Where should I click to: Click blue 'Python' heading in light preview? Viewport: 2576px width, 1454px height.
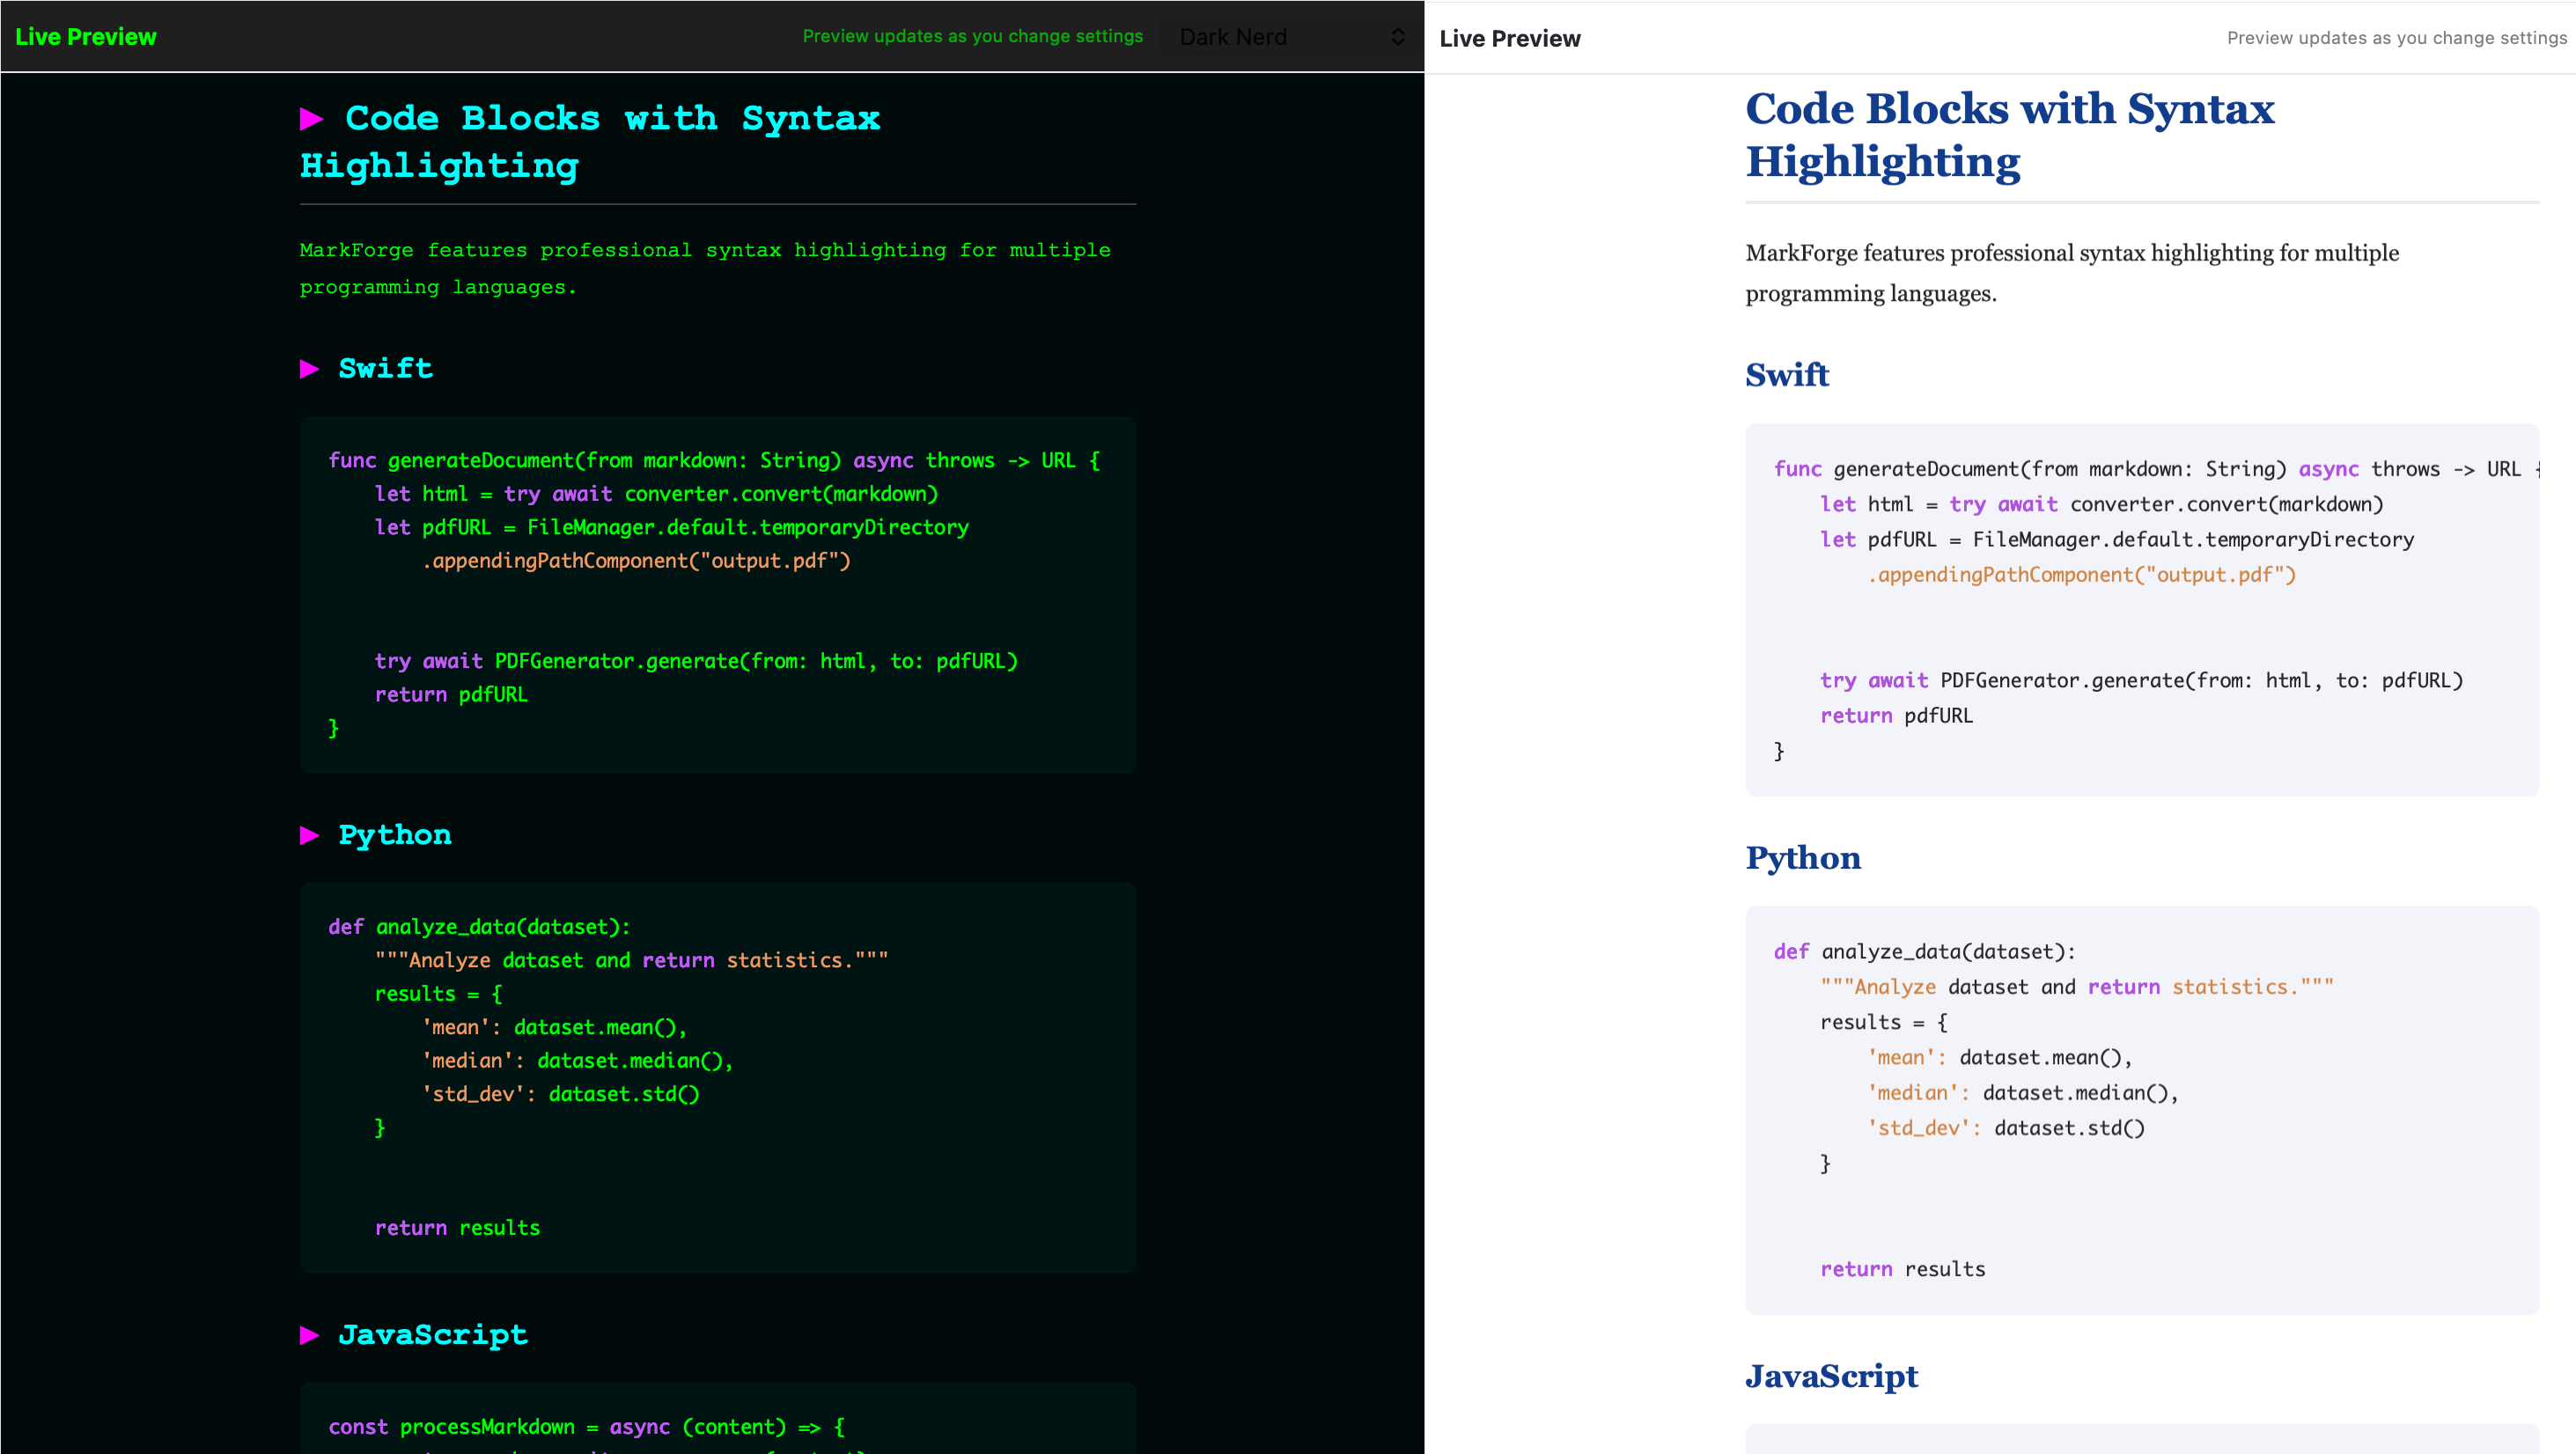[x=1803, y=858]
